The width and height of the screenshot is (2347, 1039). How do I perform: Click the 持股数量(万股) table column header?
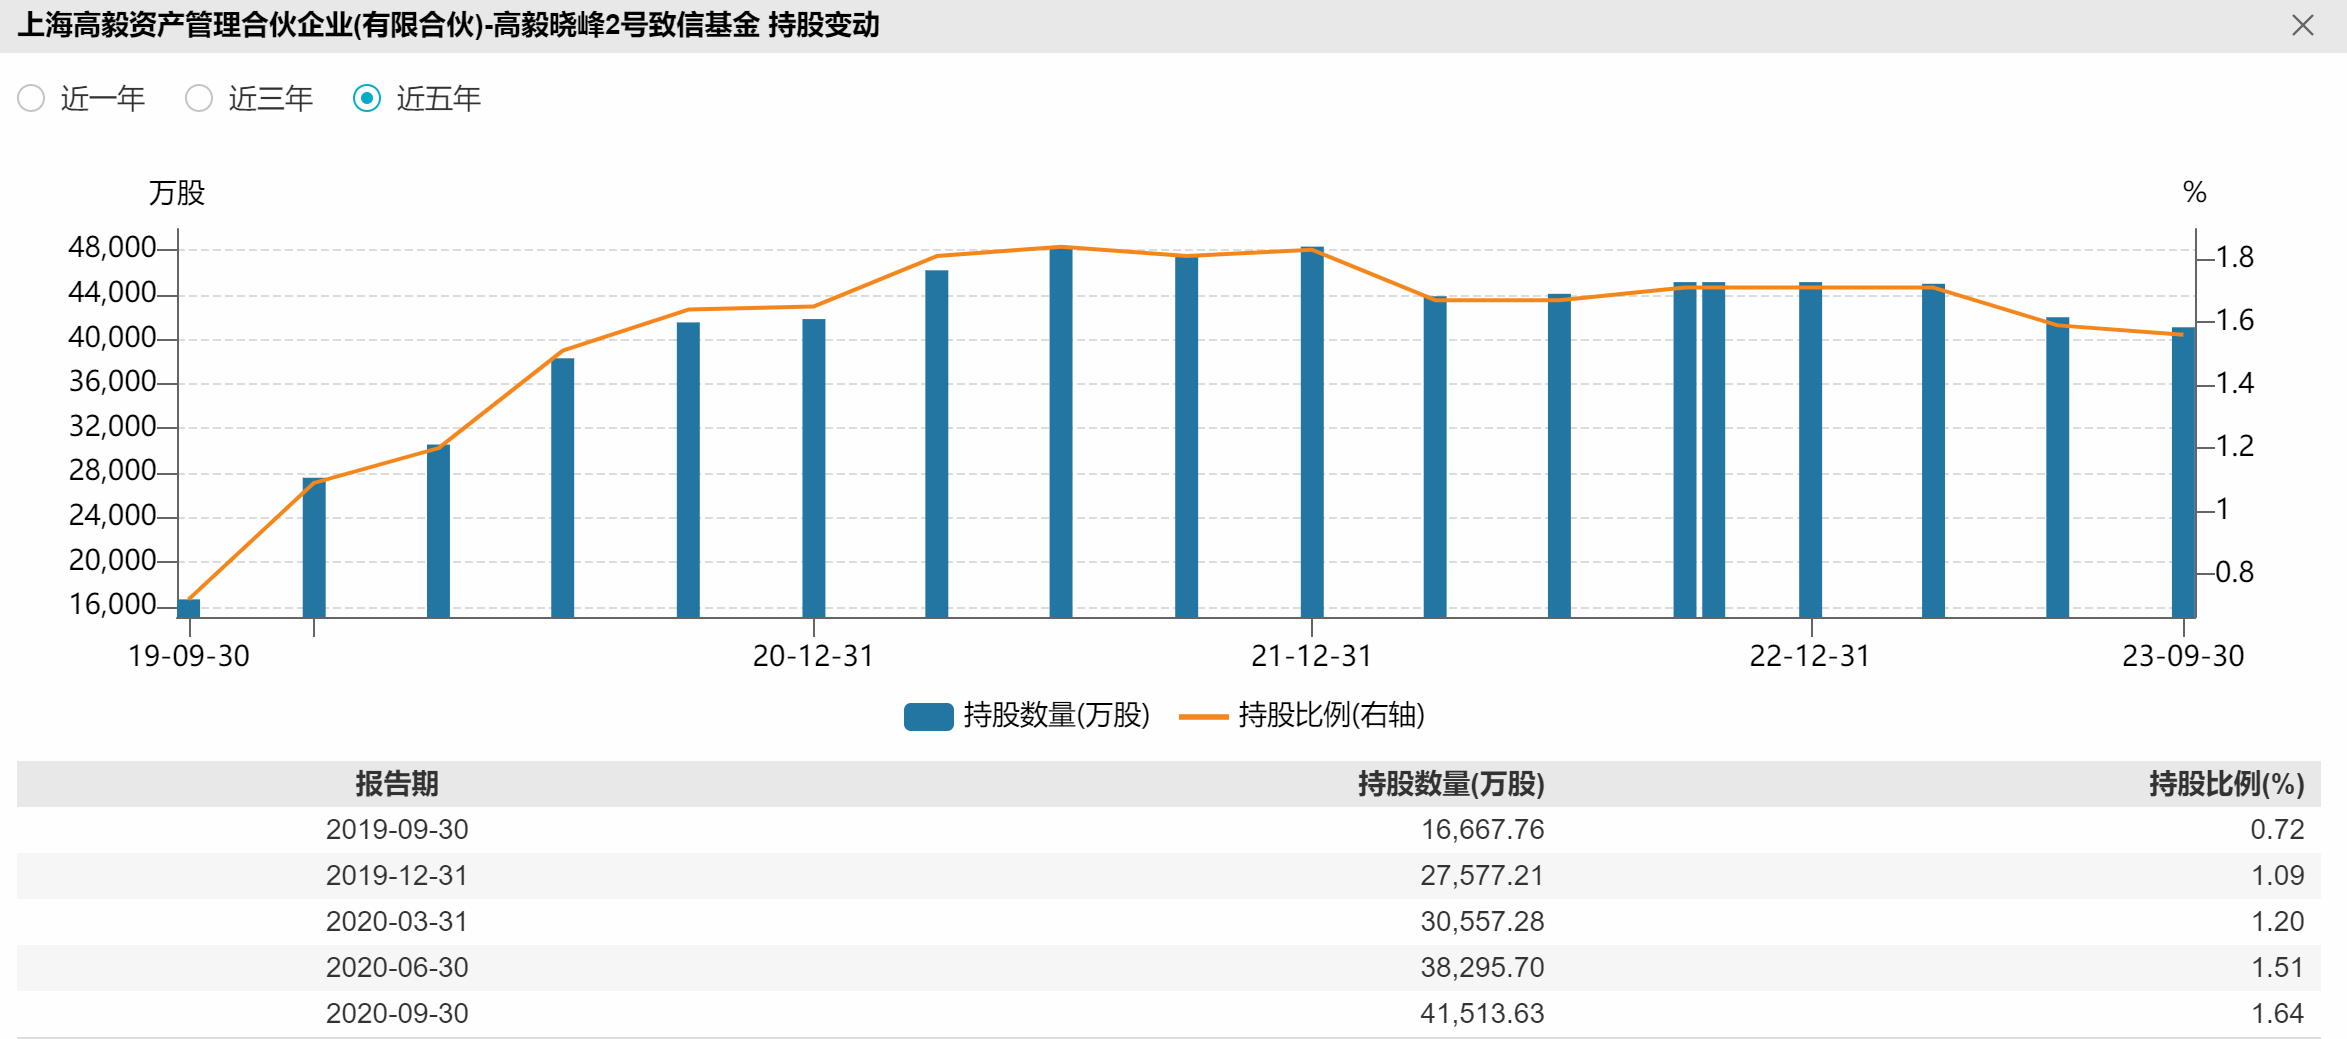pos(1451,784)
